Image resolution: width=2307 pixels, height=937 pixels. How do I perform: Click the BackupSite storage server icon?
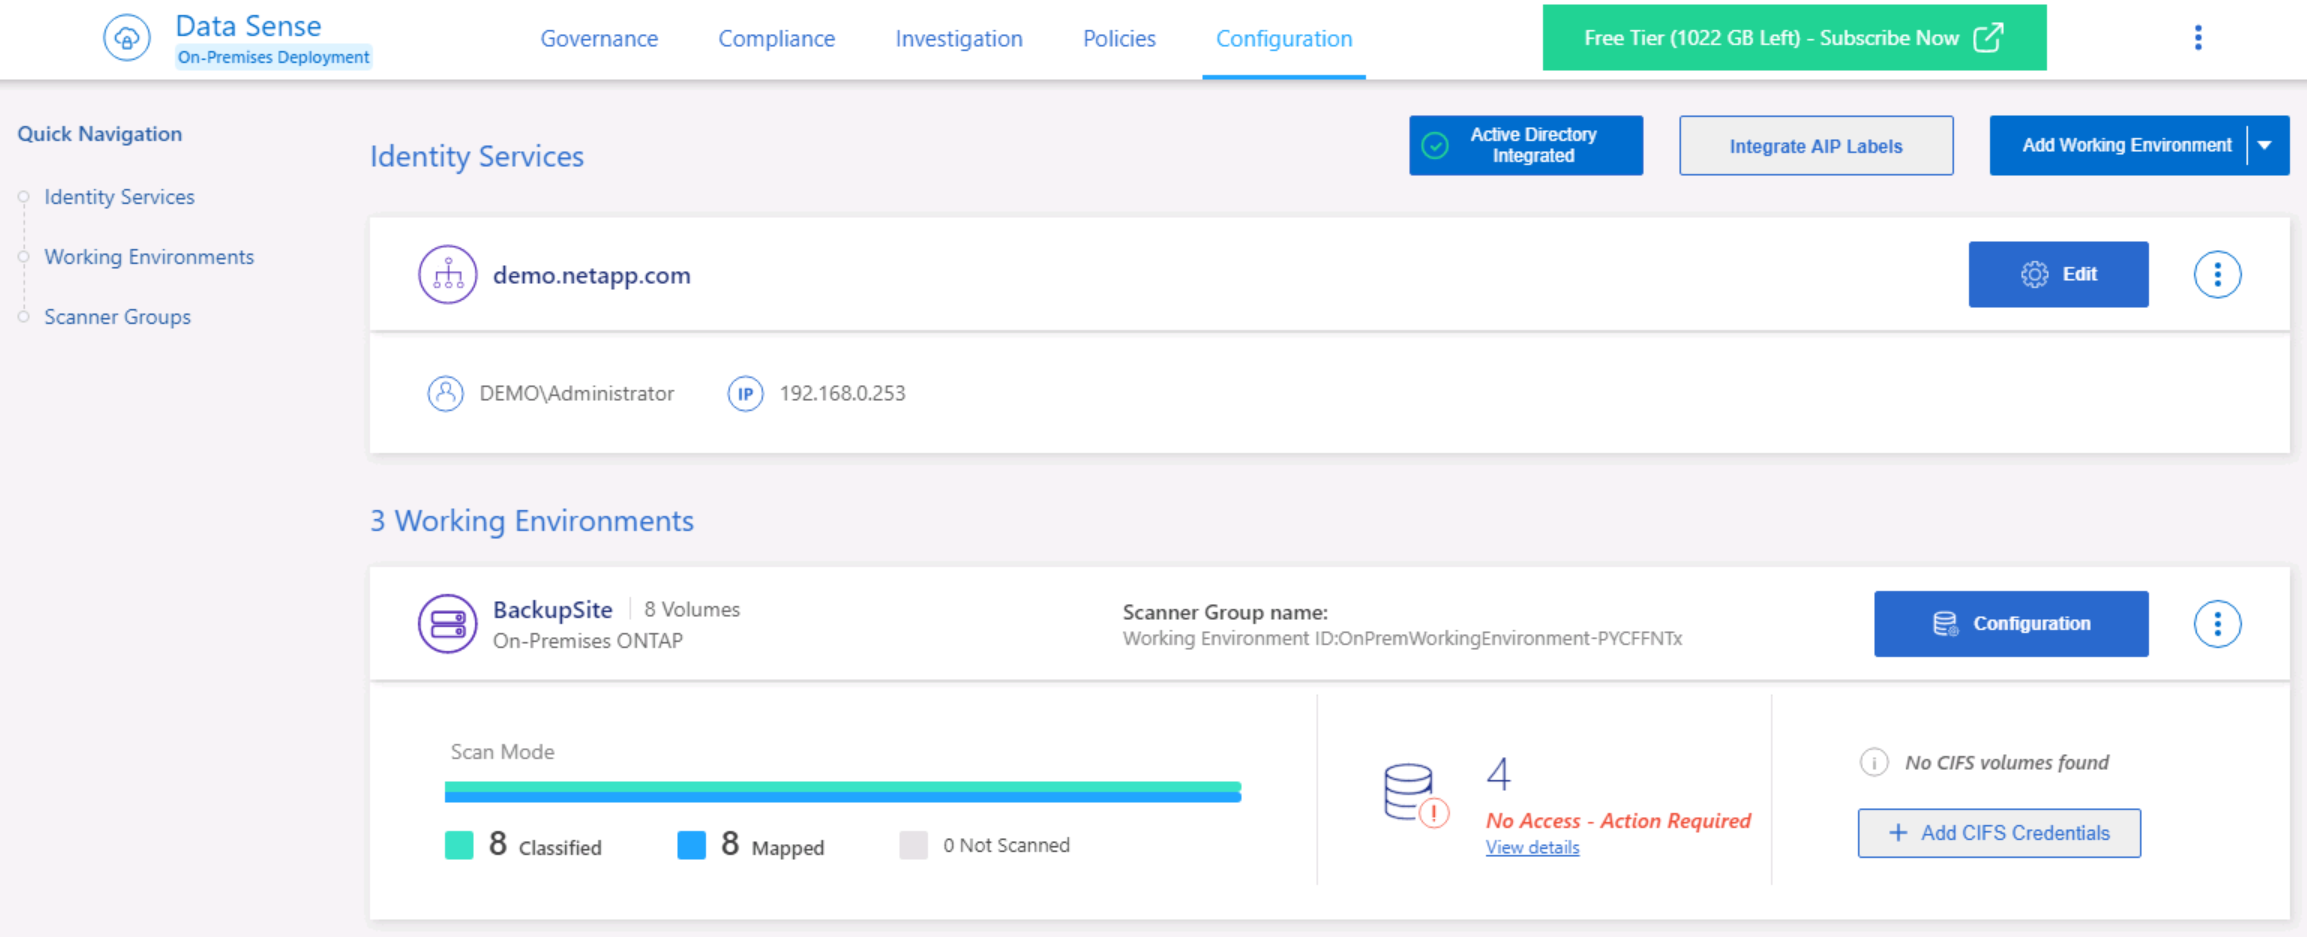click(447, 624)
